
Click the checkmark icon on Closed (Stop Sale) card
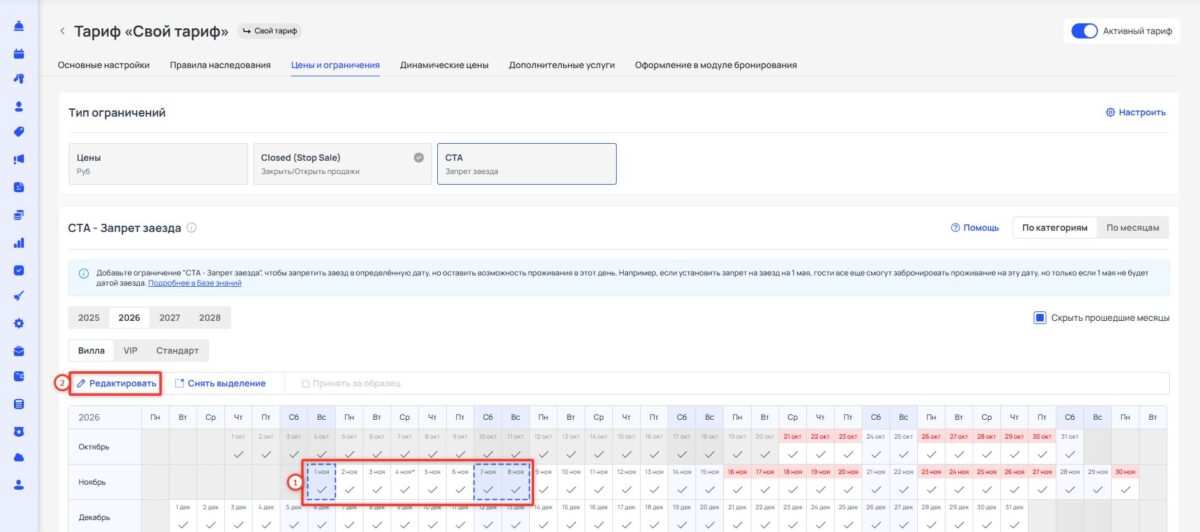click(419, 157)
